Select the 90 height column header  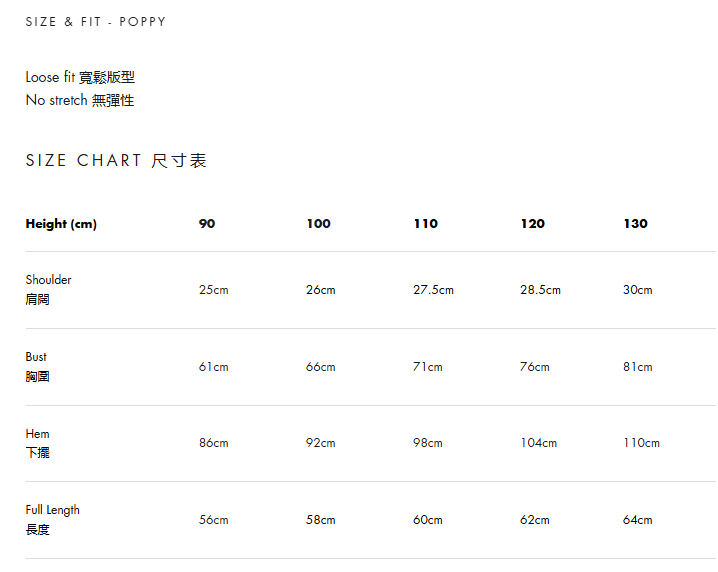pyautogui.click(x=207, y=223)
